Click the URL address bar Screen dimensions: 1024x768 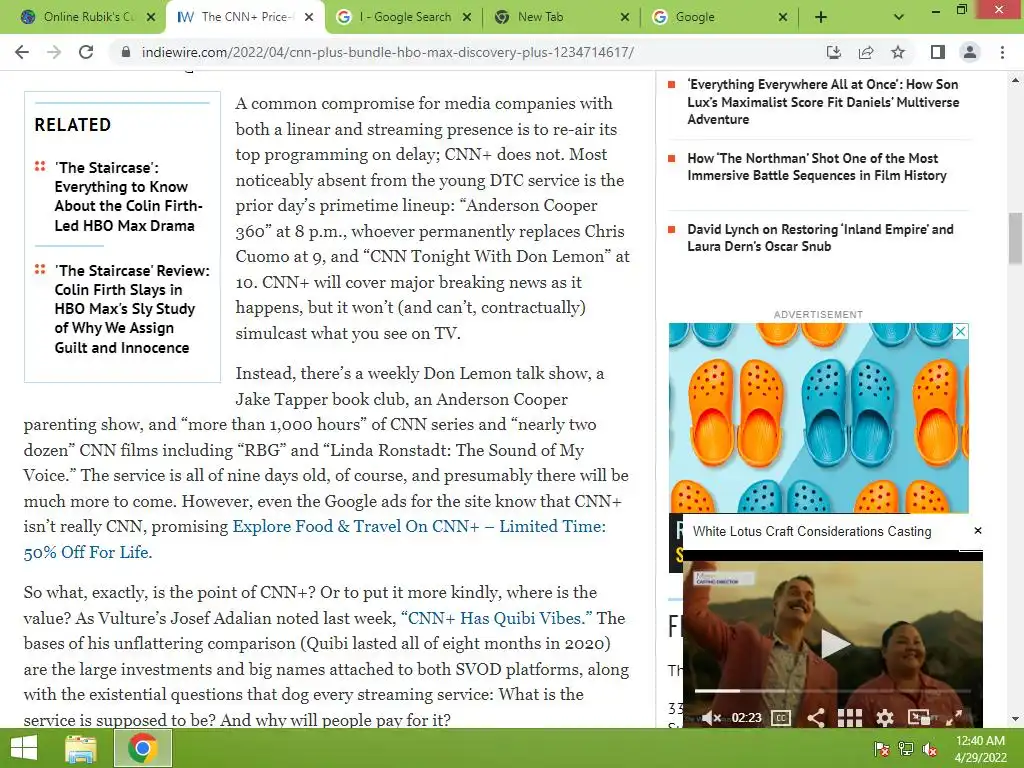tap(387, 52)
